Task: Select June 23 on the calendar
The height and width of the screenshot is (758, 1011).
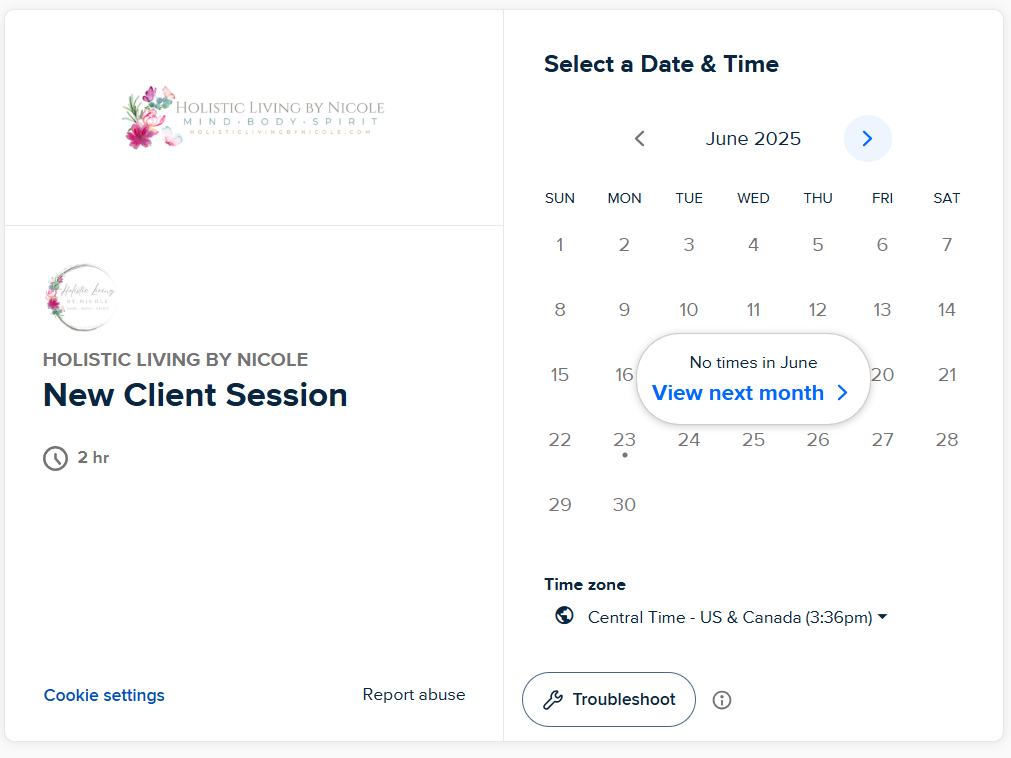Action: point(624,439)
